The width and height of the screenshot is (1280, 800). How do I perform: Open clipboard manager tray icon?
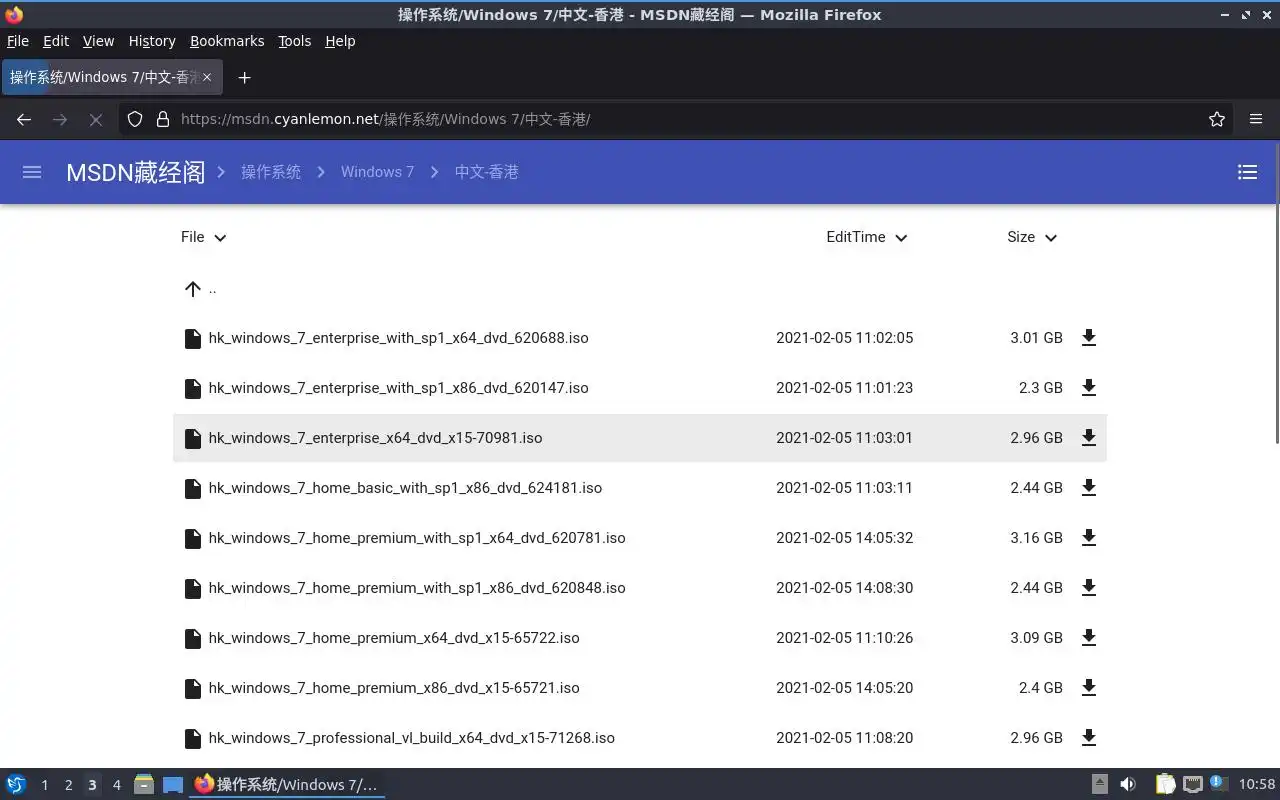point(1166,785)
